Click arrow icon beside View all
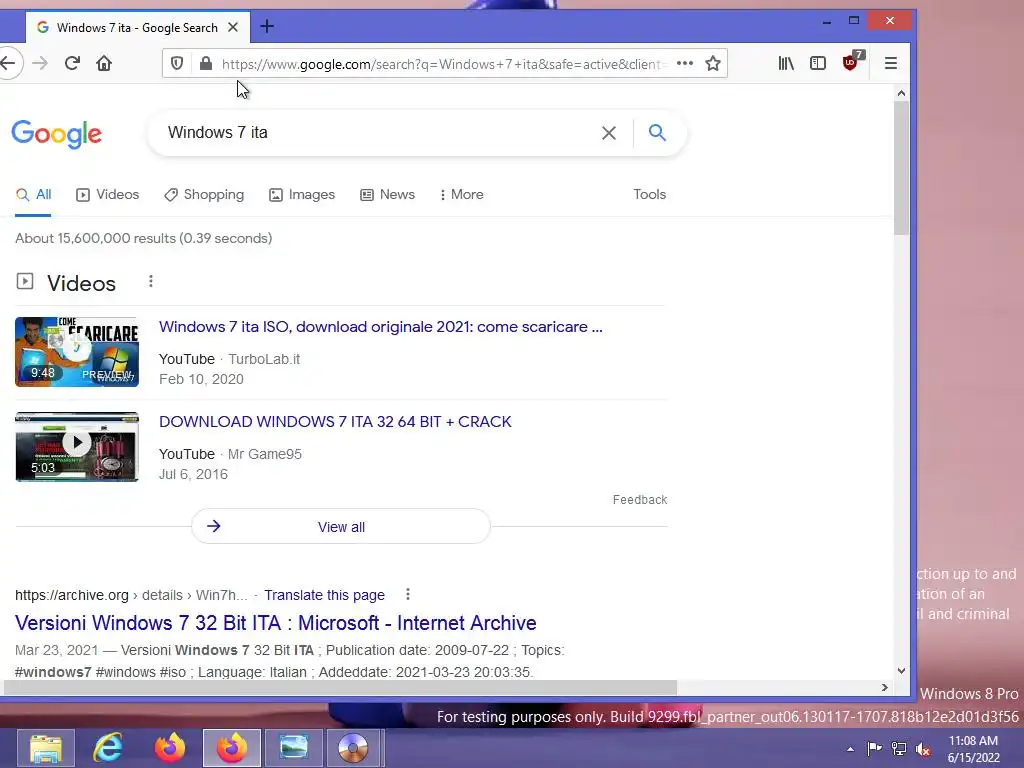 (214, 526)
